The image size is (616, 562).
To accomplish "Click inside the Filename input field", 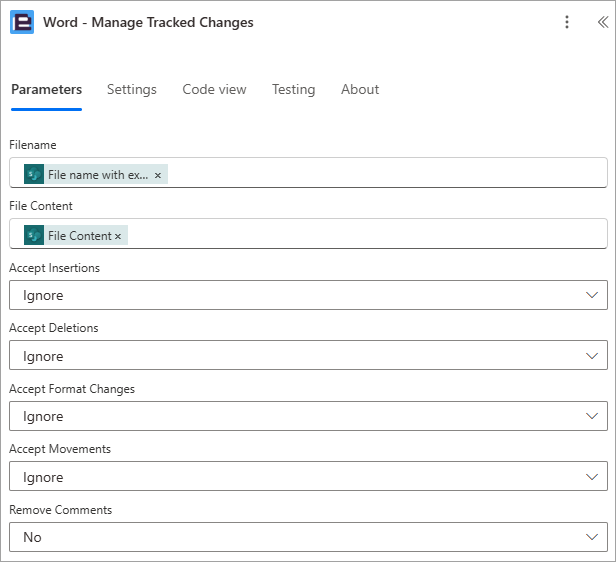I will coord(308,172).
